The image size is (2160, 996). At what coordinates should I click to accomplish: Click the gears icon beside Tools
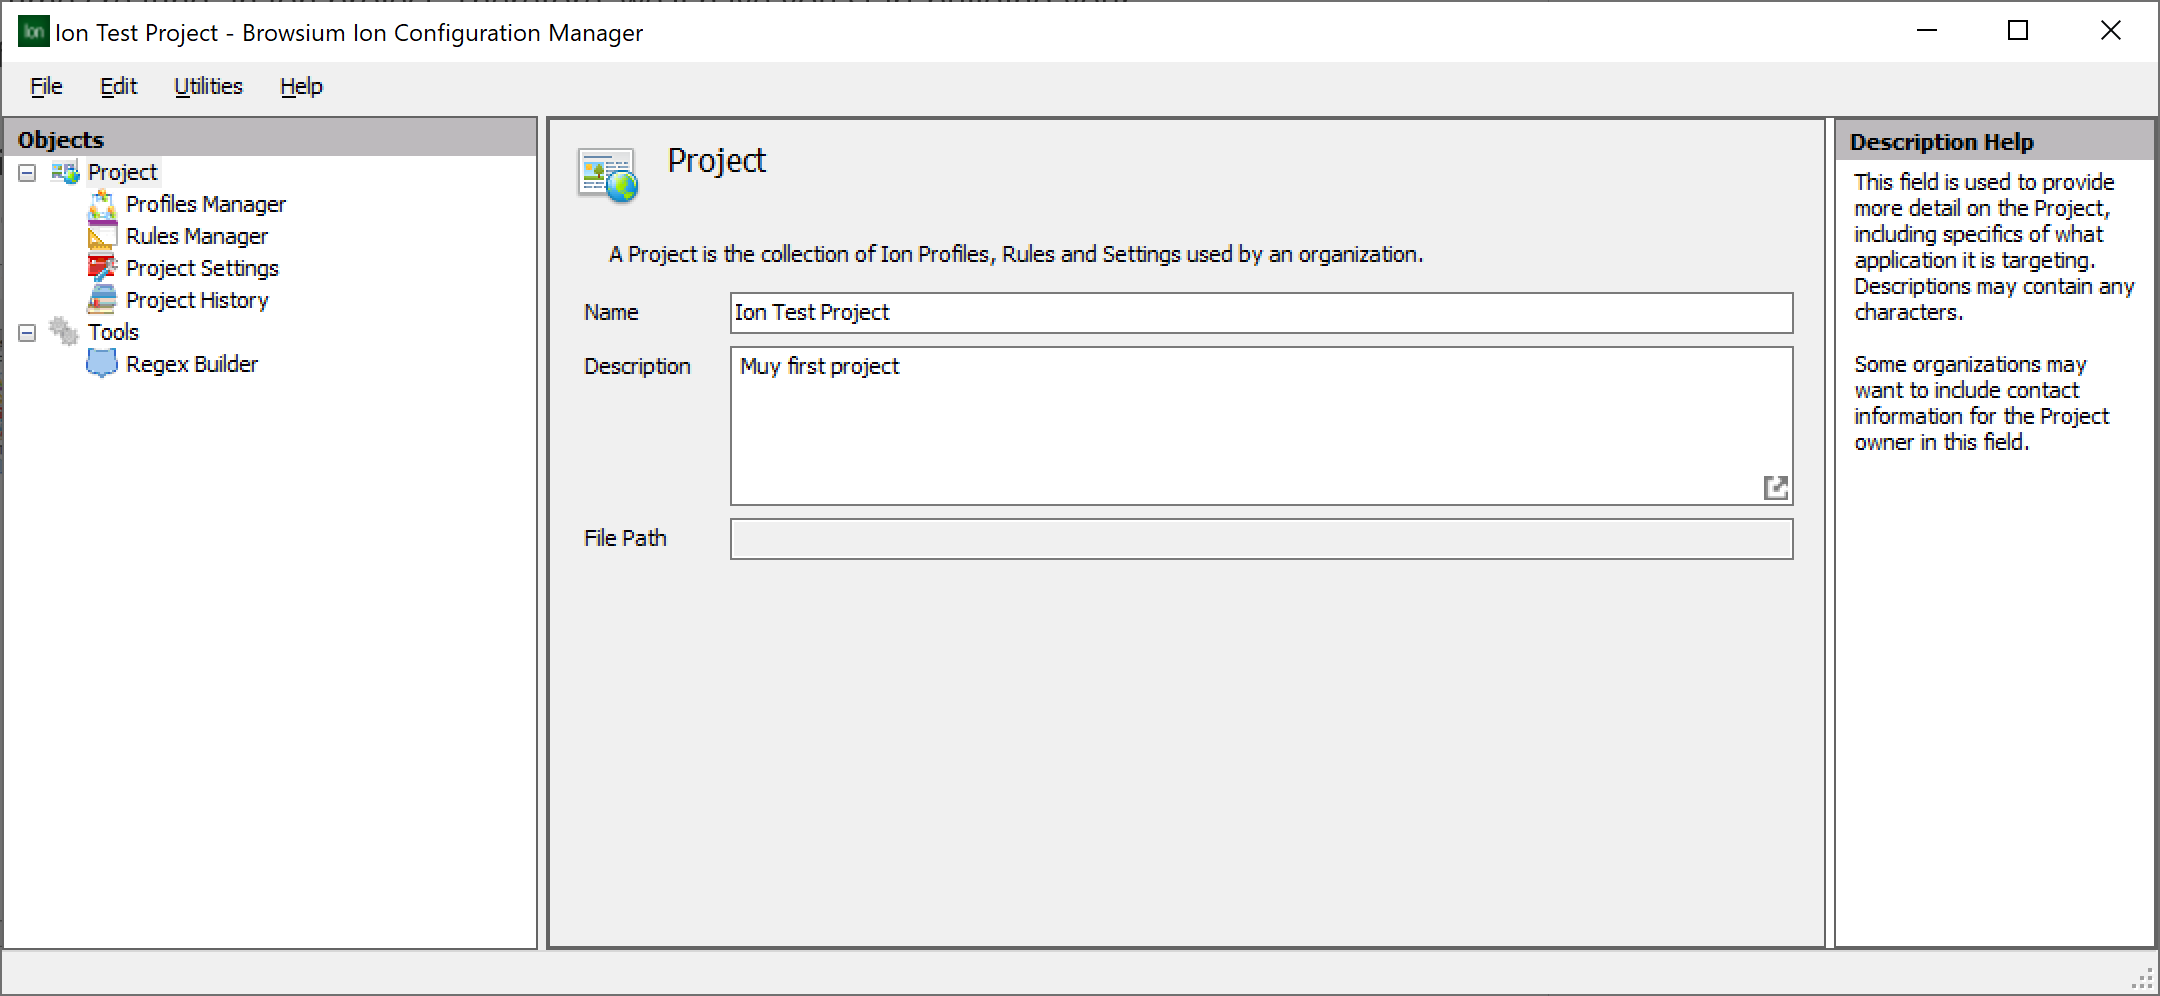click(x=64, y=332)
